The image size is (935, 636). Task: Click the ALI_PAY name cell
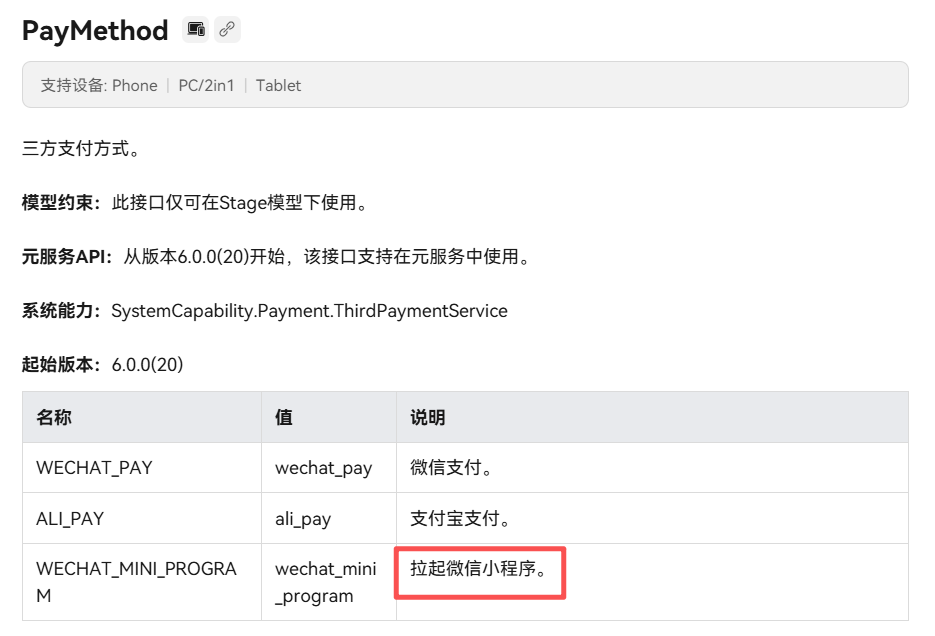[x=142, y=519]
